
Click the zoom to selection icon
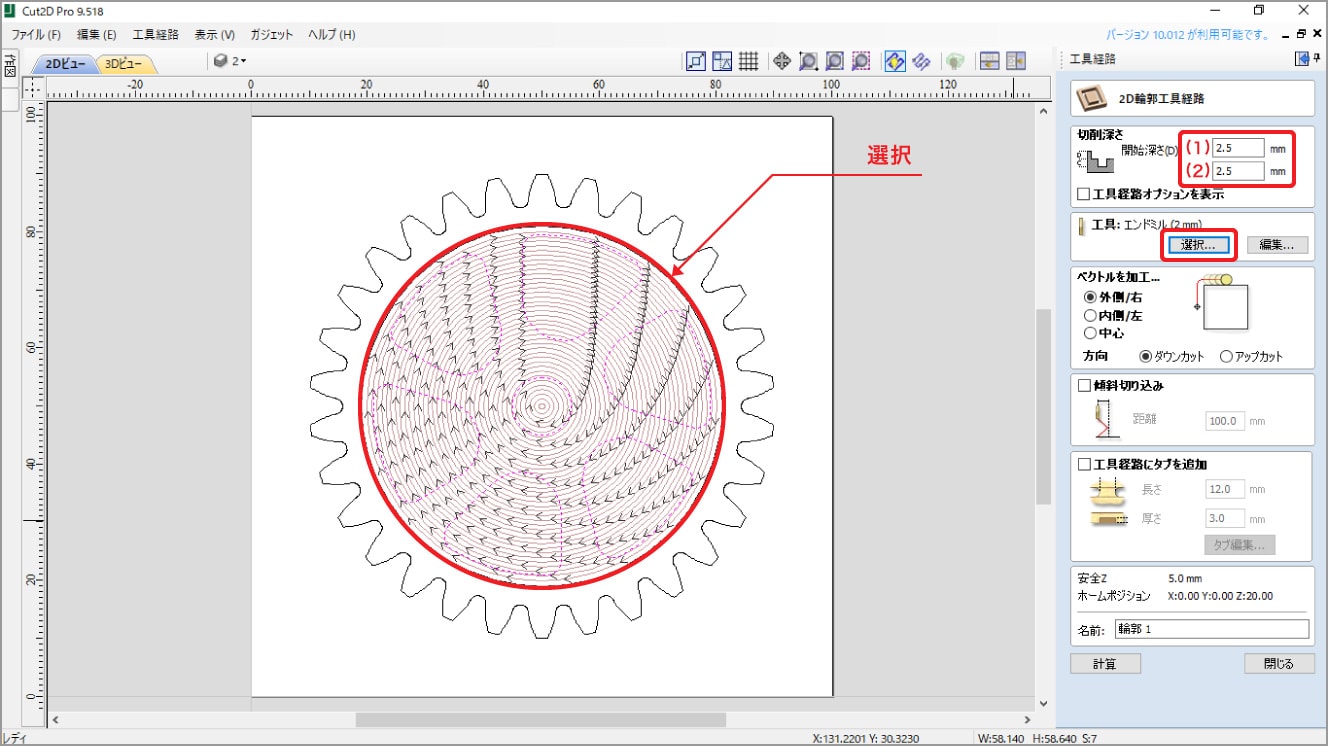(860, 61)
